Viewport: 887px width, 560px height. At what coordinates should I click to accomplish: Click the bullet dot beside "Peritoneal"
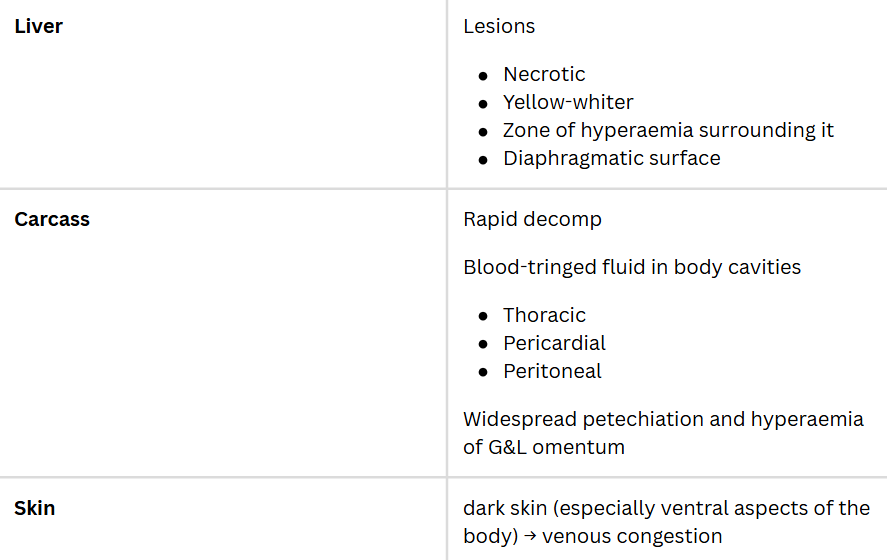coord(483,372)
